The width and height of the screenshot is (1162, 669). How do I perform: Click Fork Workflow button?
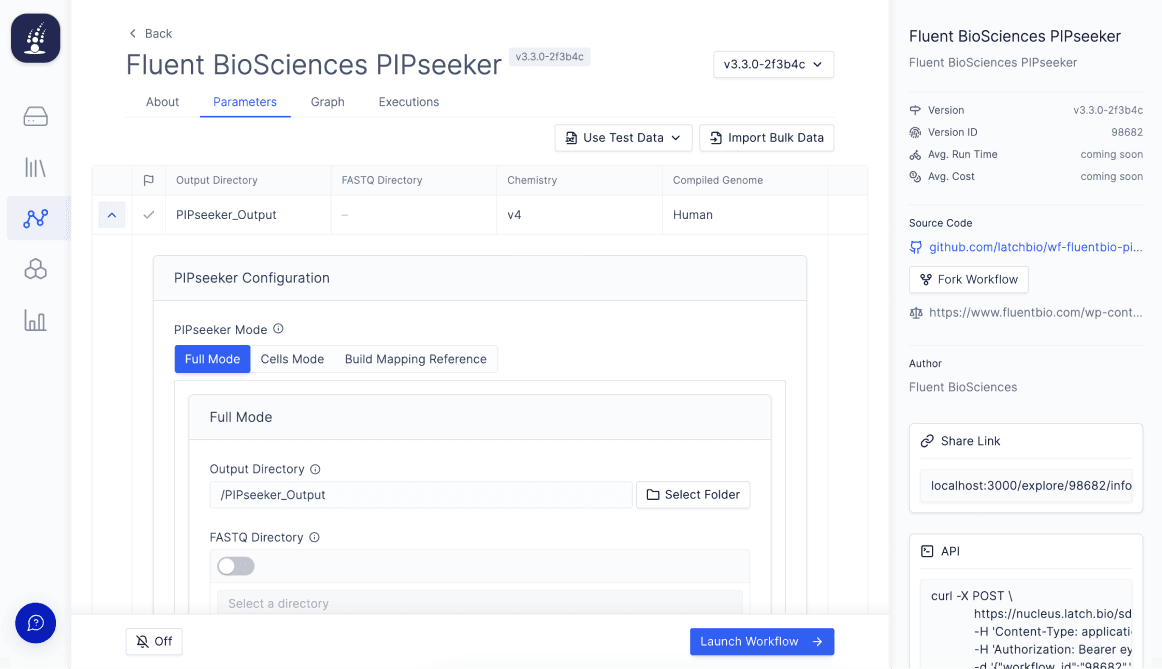click(969, 279)
